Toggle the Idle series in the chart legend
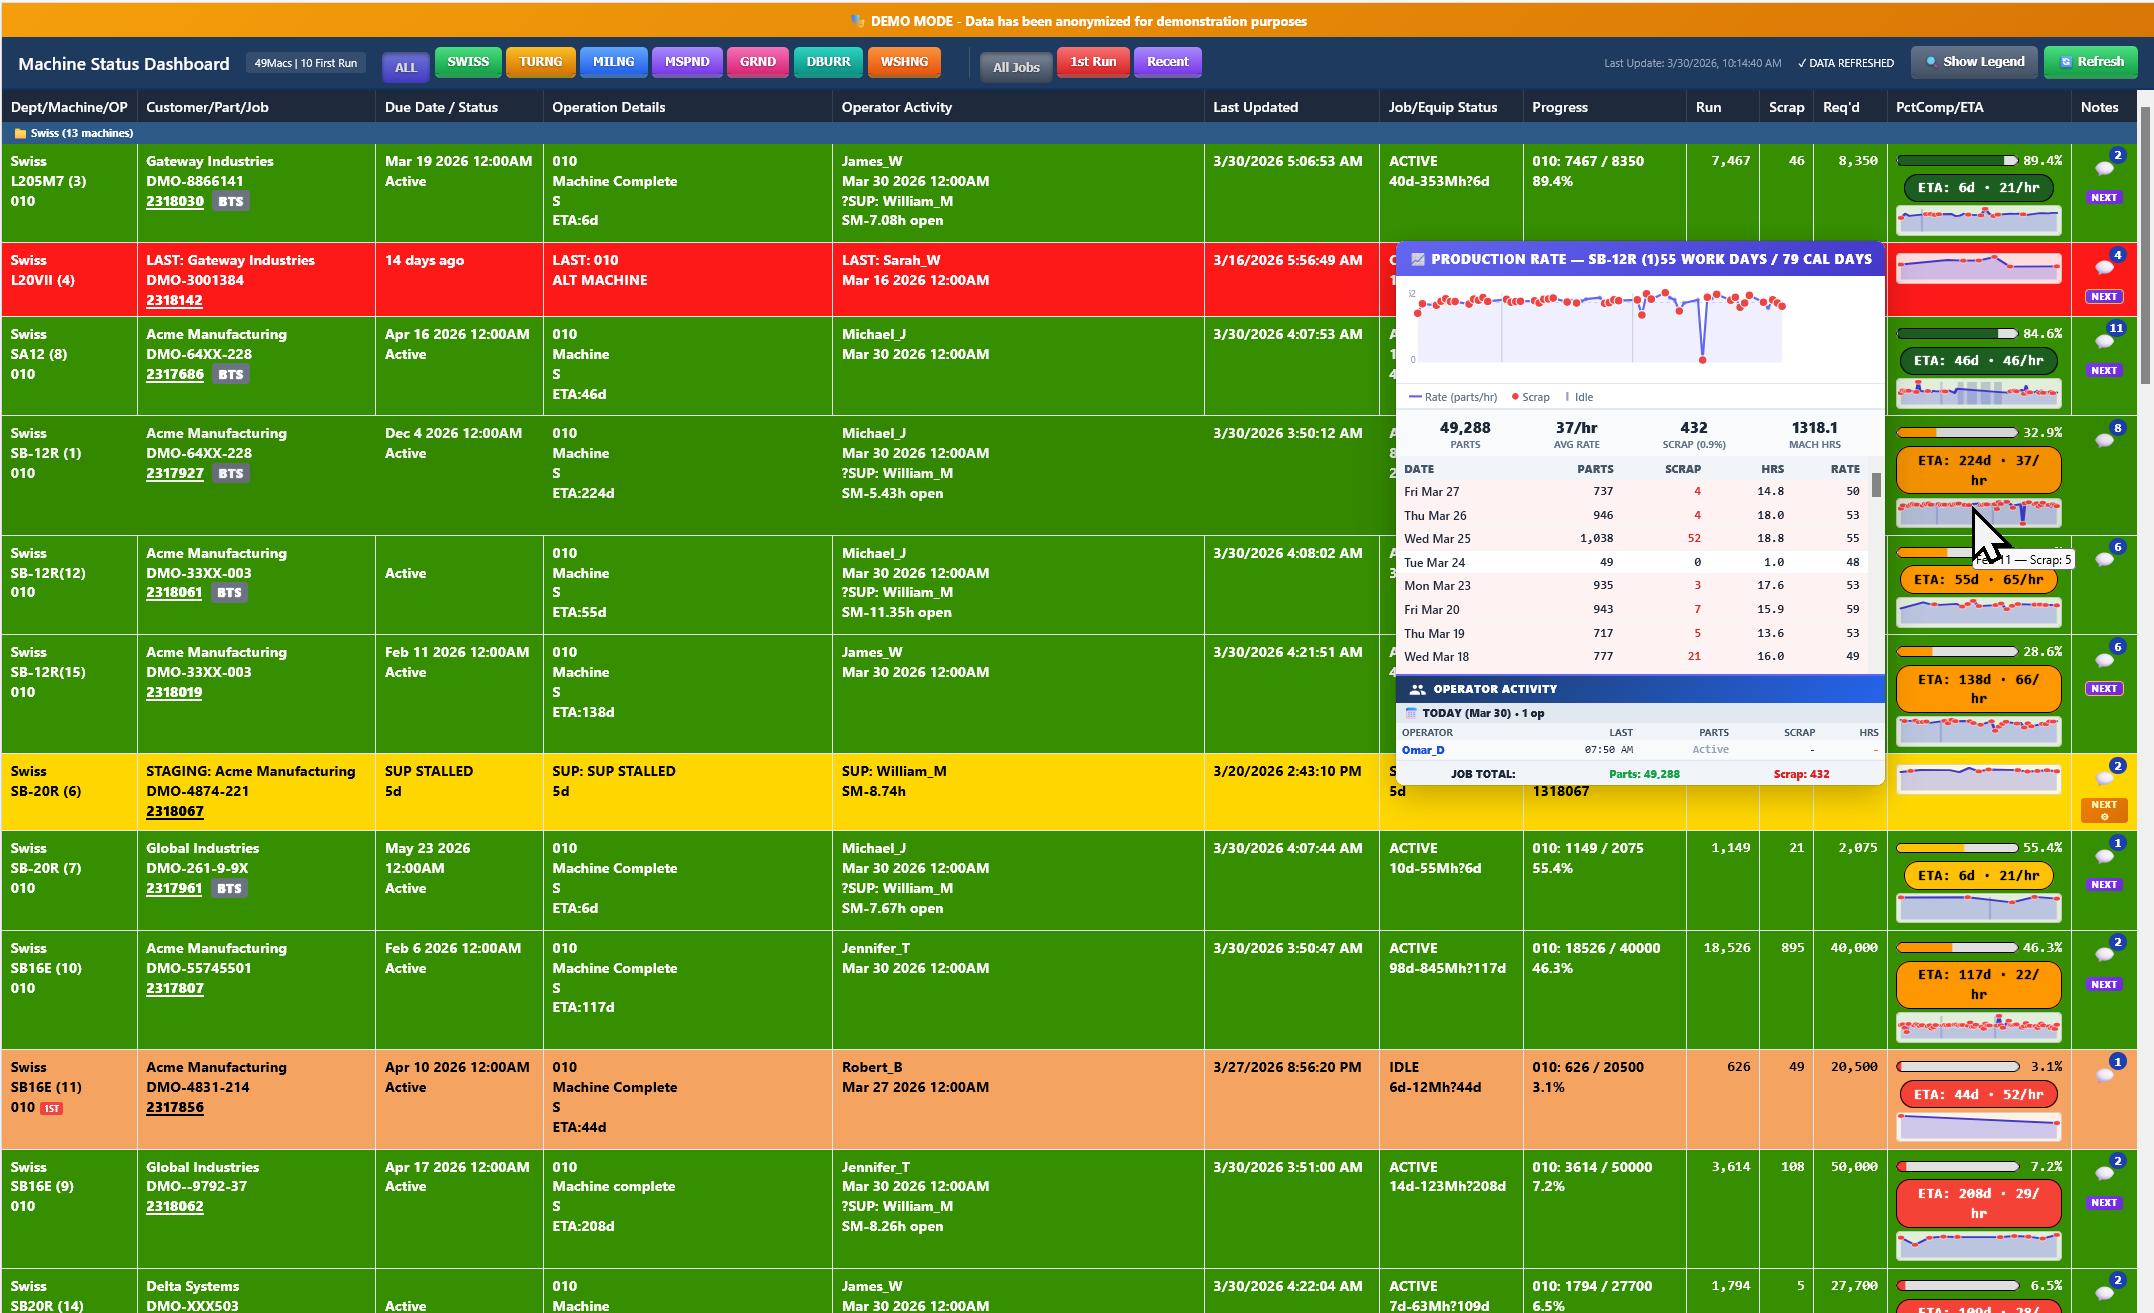This screenshot has width=2154, height=1313. (1580, 397)
